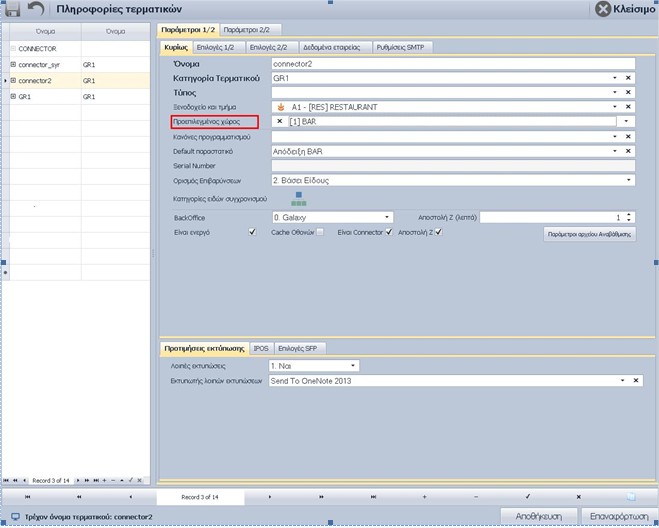Click the Serial Number input field

453,166
